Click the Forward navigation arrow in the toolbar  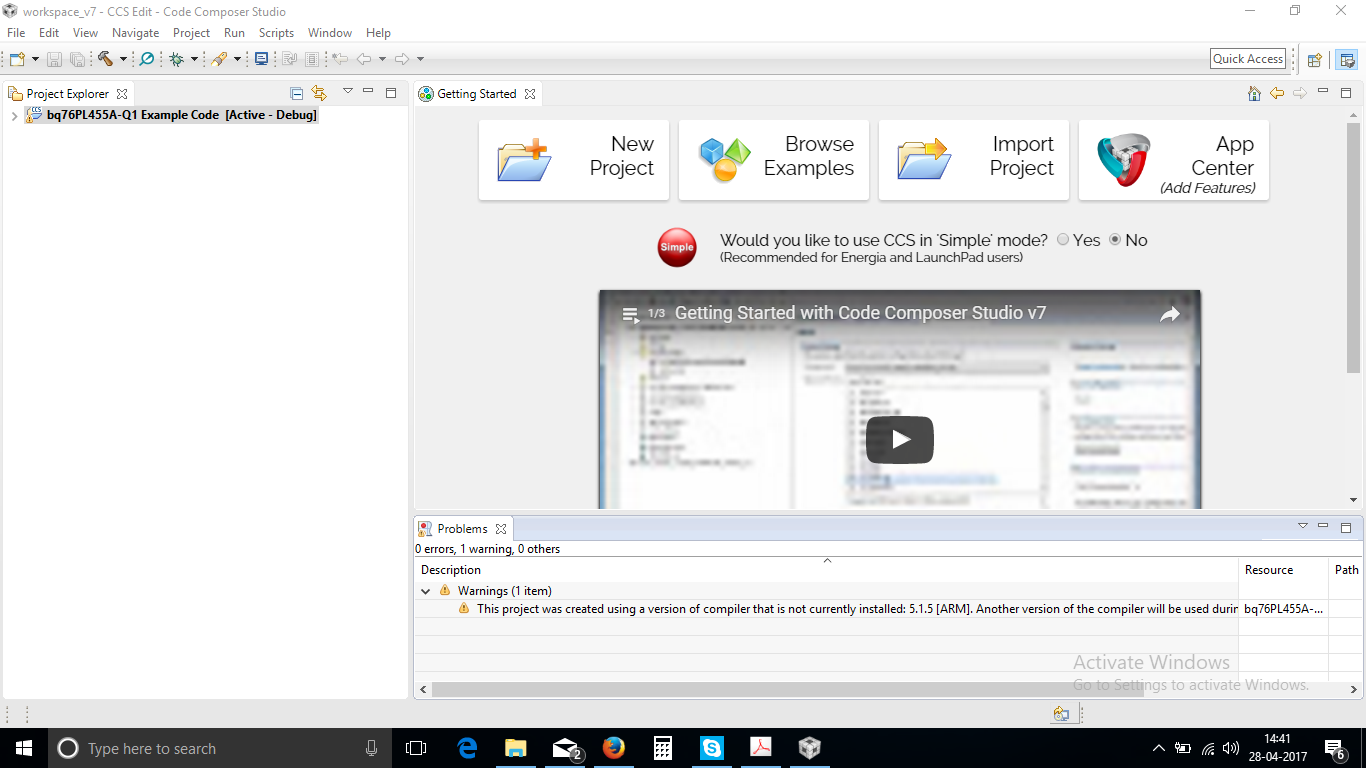(402, 59)
